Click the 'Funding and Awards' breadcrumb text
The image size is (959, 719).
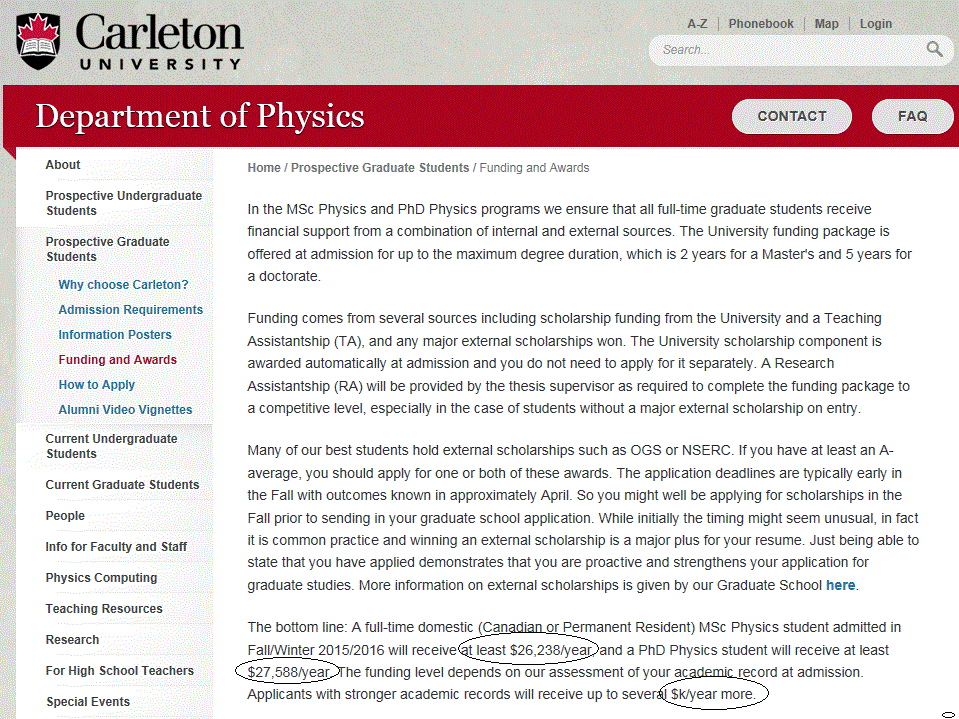pos(534,168)
